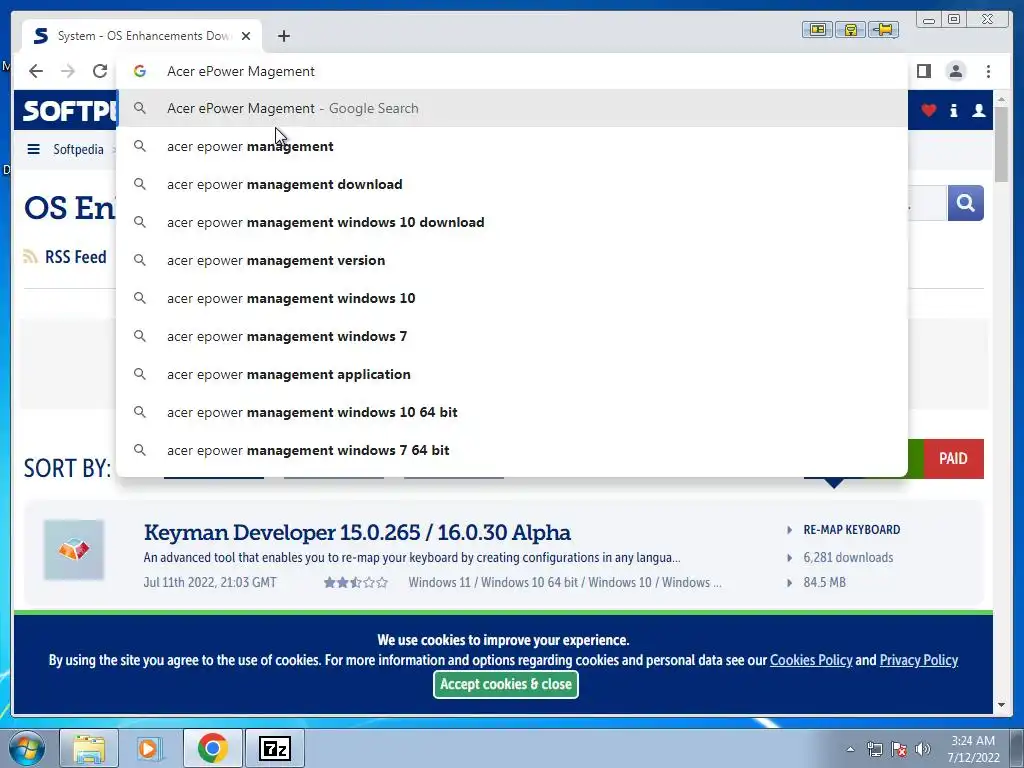Select 'Acer ePower Magement - Google Search' suggestion
Image resolution: width=1024 pixels, height=768 pixels.
(512, 108)
